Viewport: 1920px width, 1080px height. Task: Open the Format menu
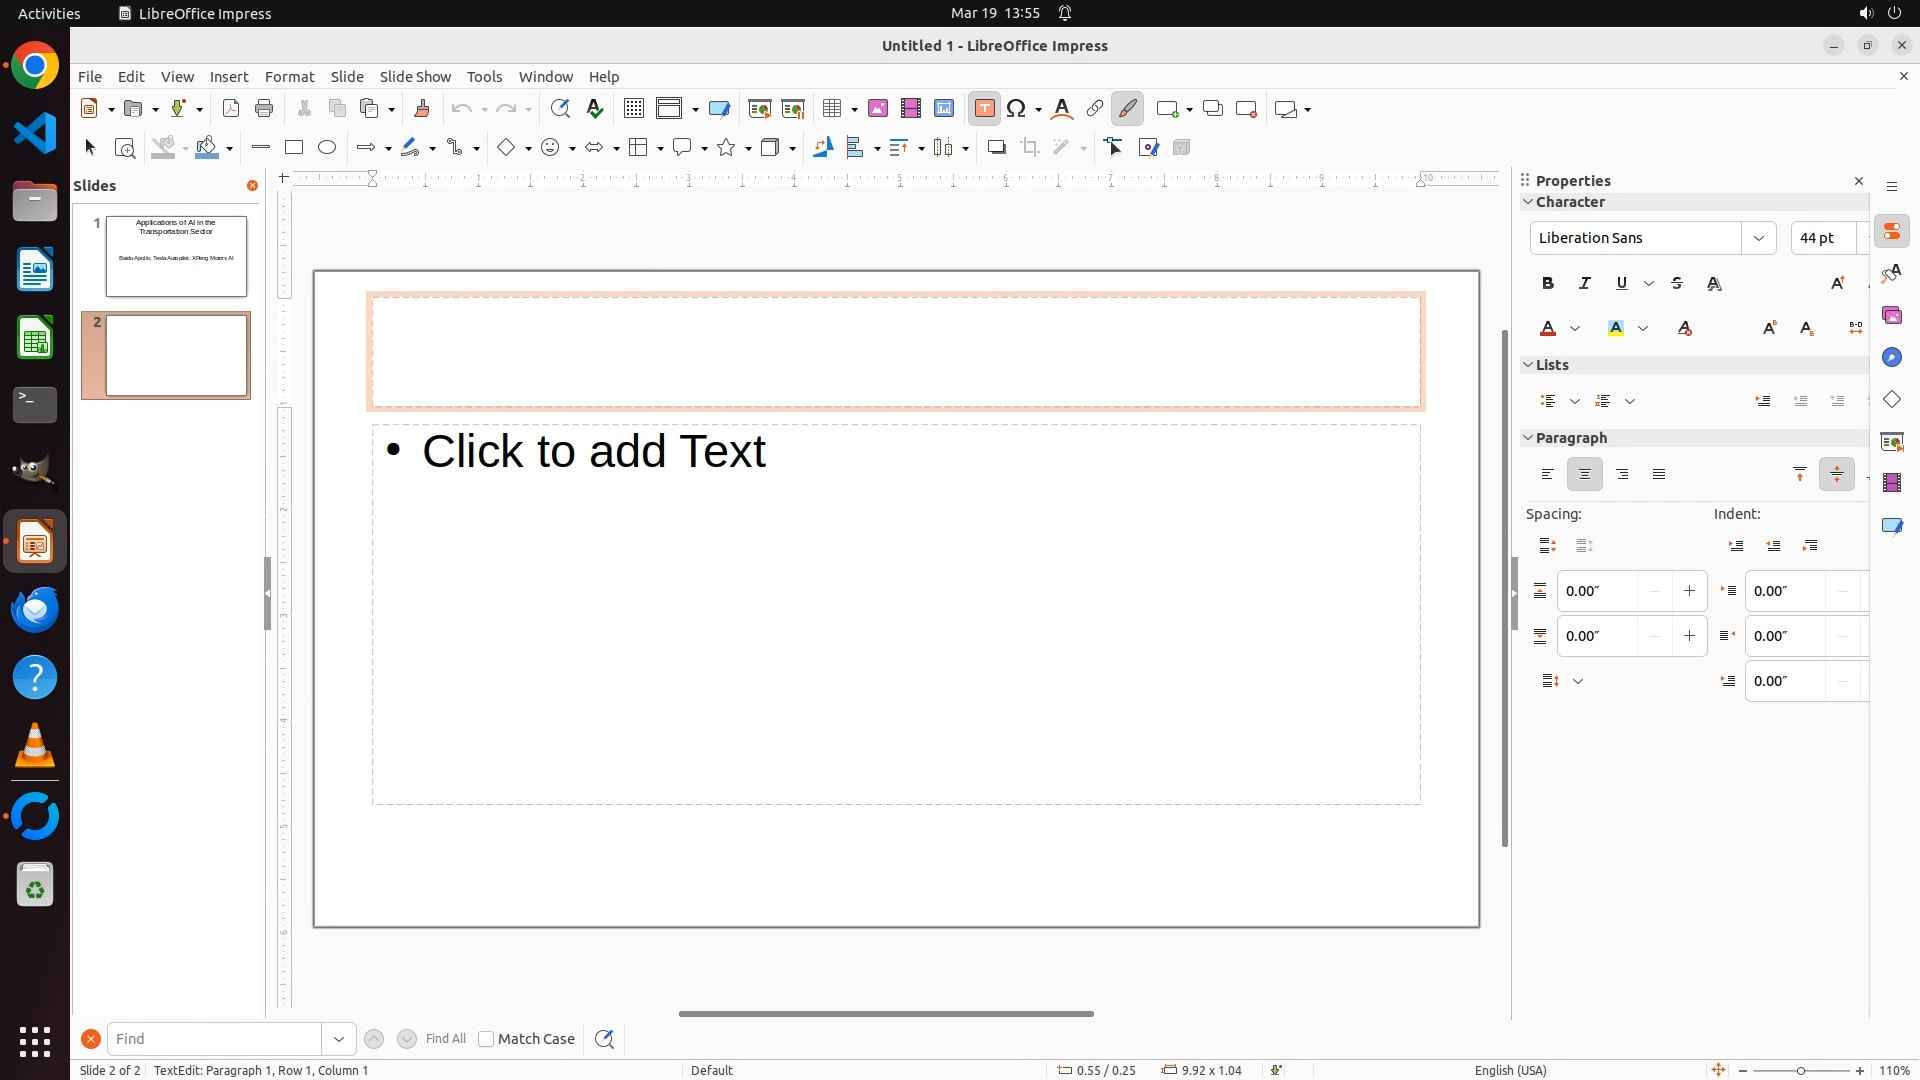[x=289, y=77]
